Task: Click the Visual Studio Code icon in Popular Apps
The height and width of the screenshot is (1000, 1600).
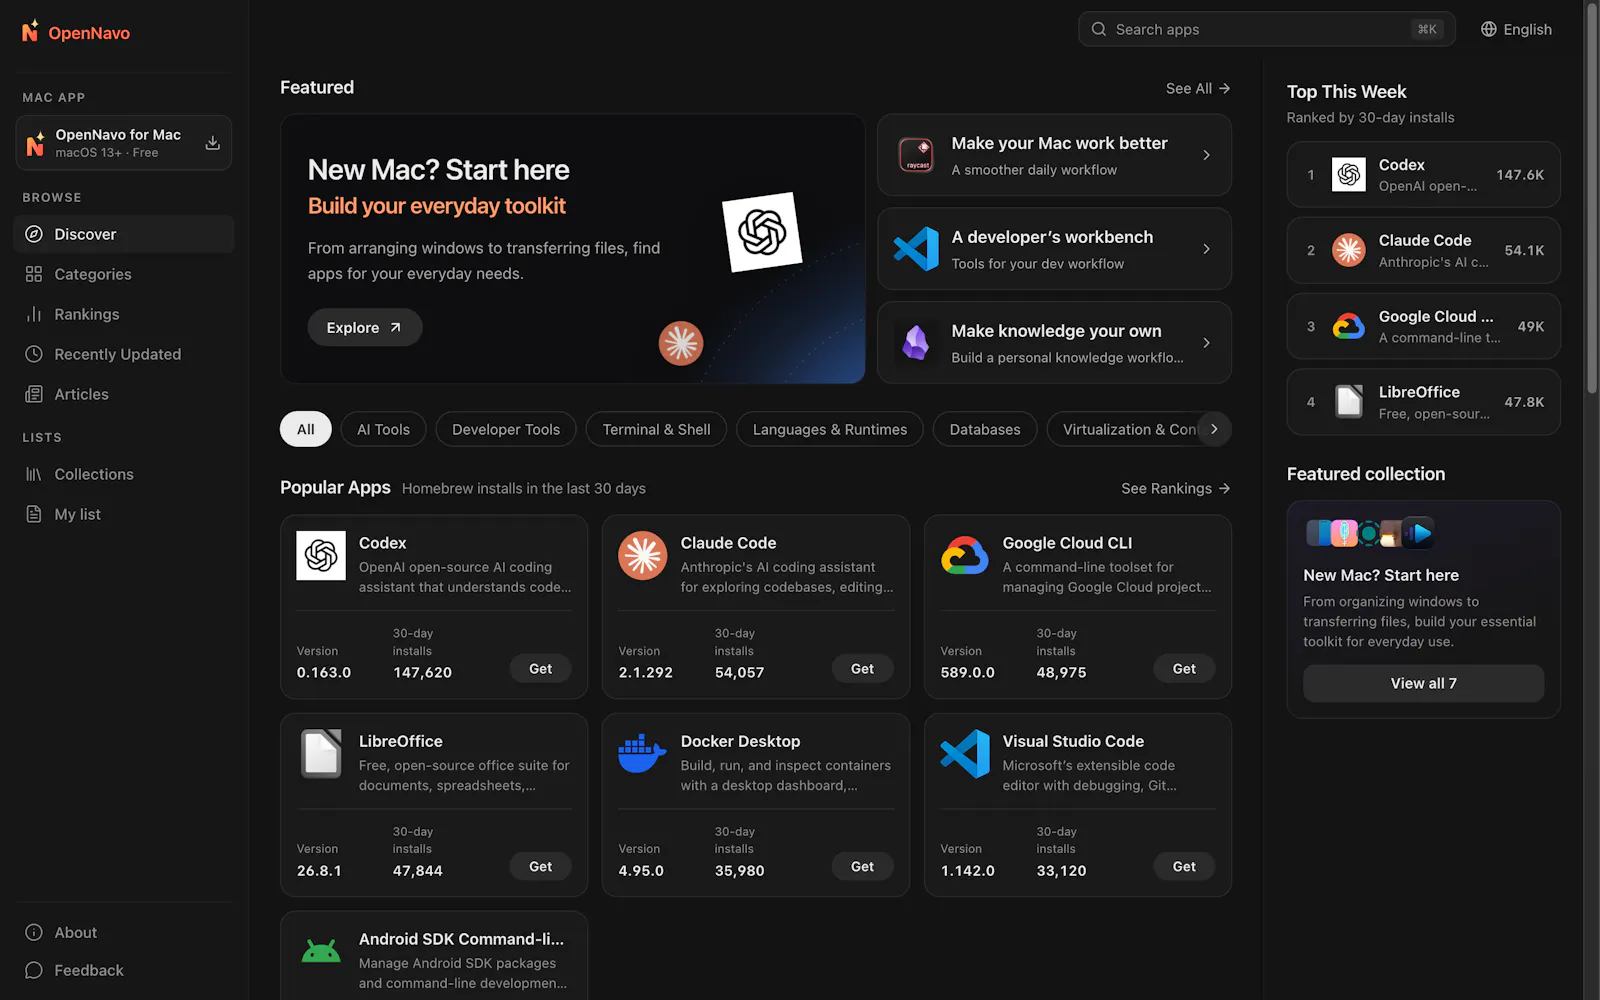Action: (x=965, y=753)
